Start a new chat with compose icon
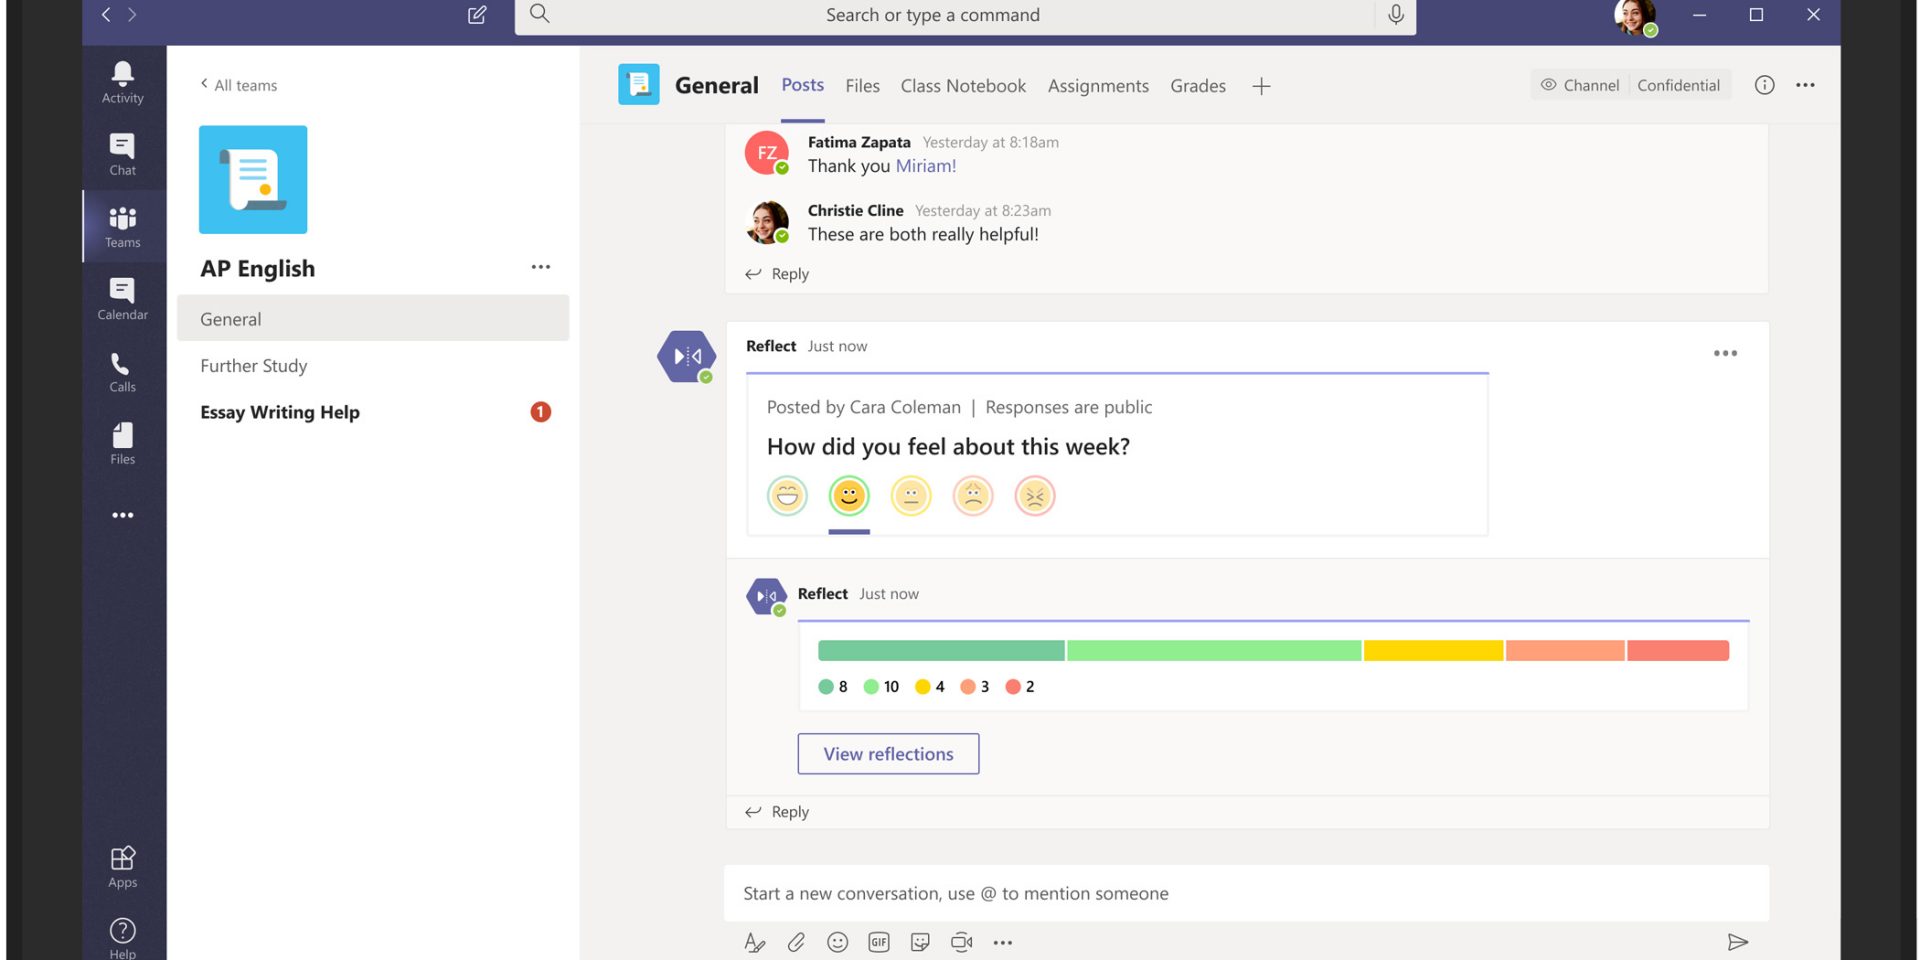1920x960 pixels. [x=477, y=14]
